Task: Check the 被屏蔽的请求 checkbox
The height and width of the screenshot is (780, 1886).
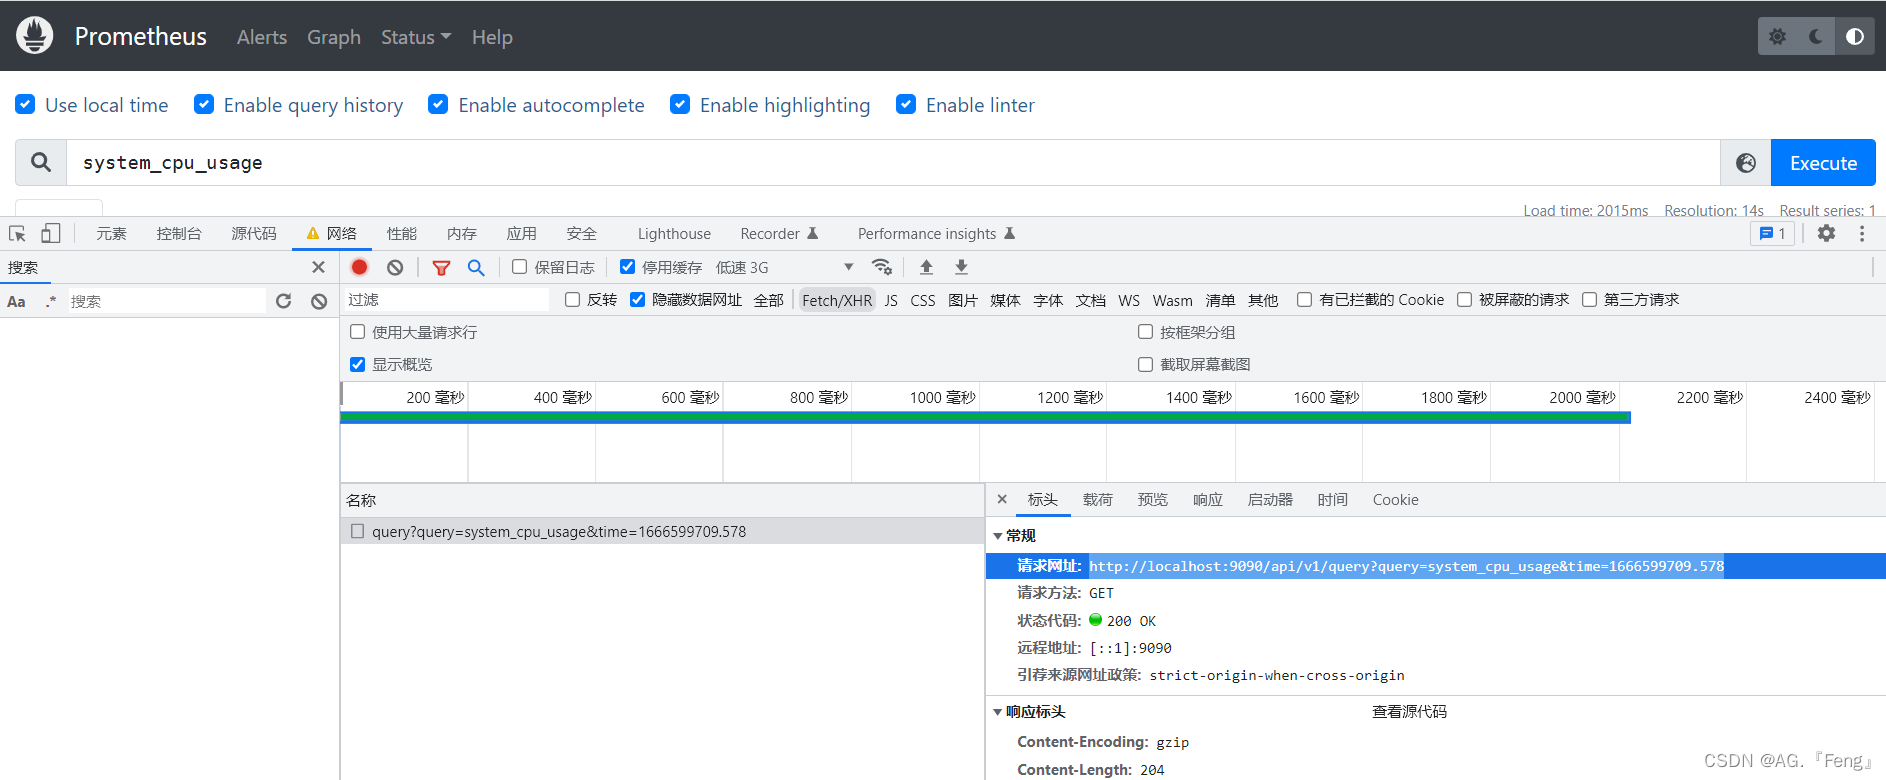Action: (x=1464, y=300)
